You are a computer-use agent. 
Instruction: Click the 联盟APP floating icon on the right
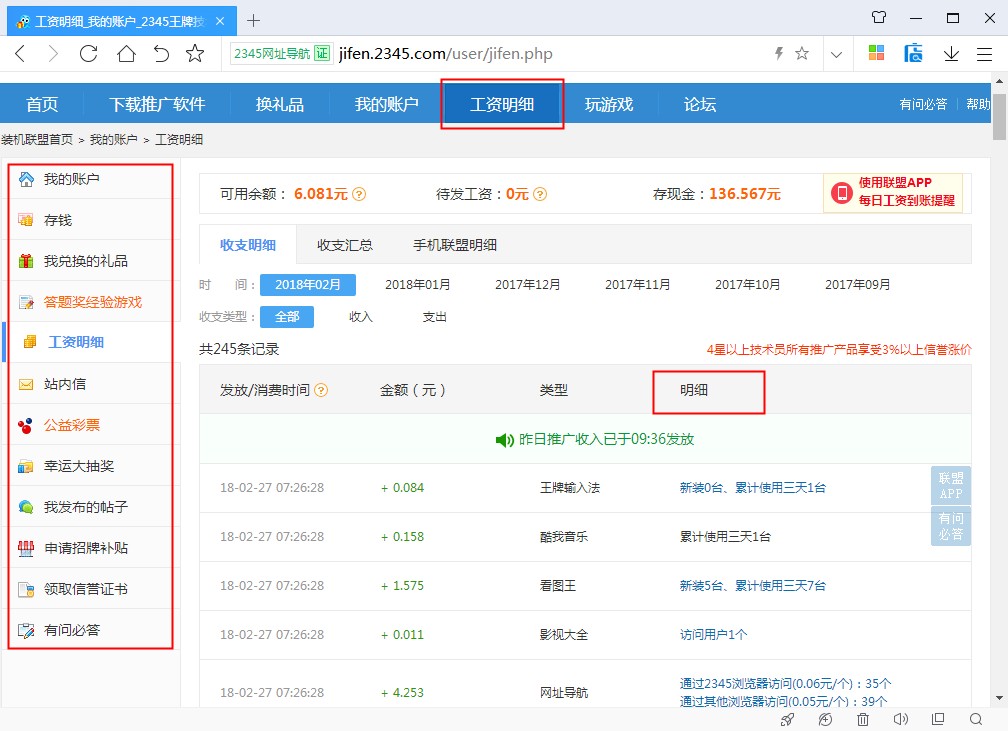pos(950,485)
